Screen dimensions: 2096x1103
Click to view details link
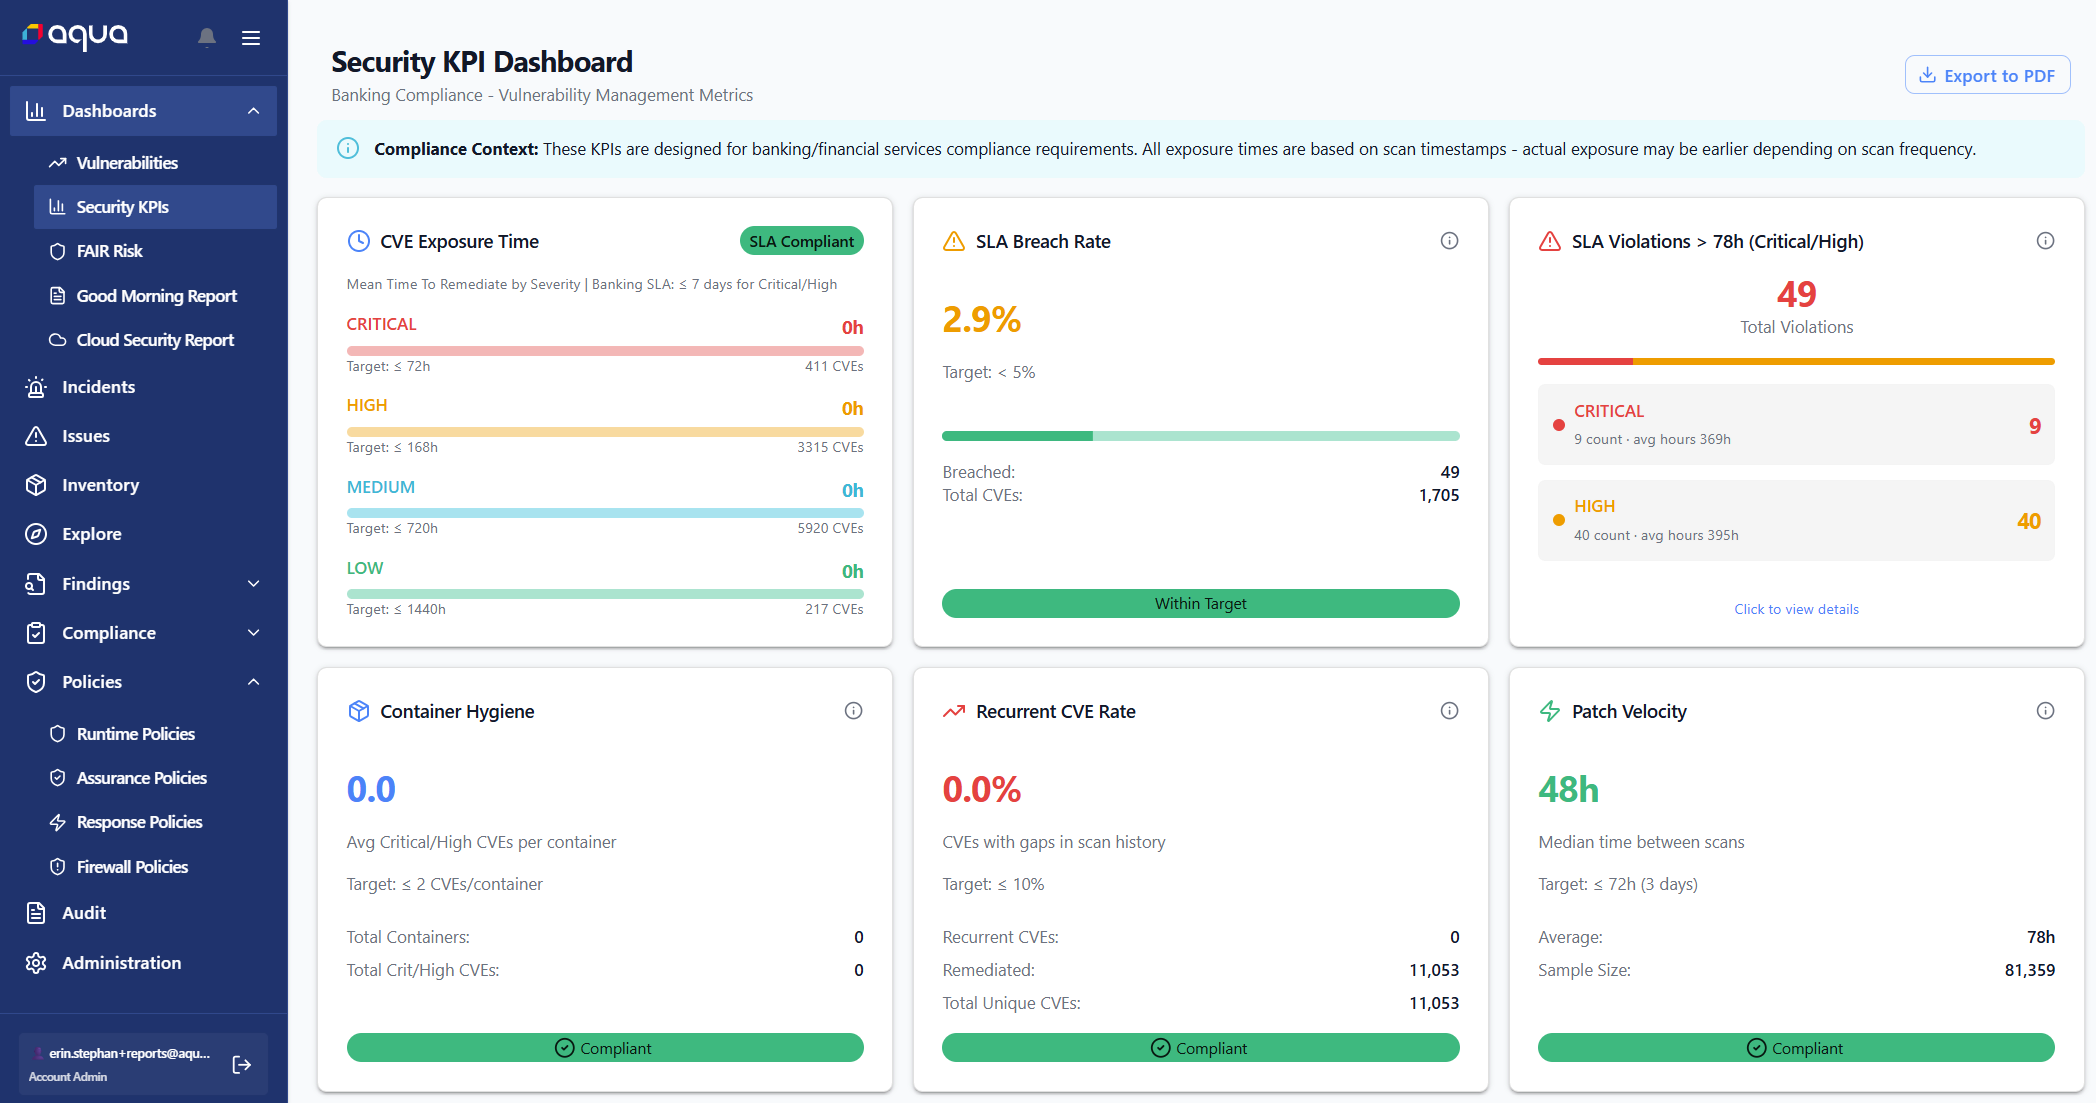pyautogui.click(x=1796, y=609)
